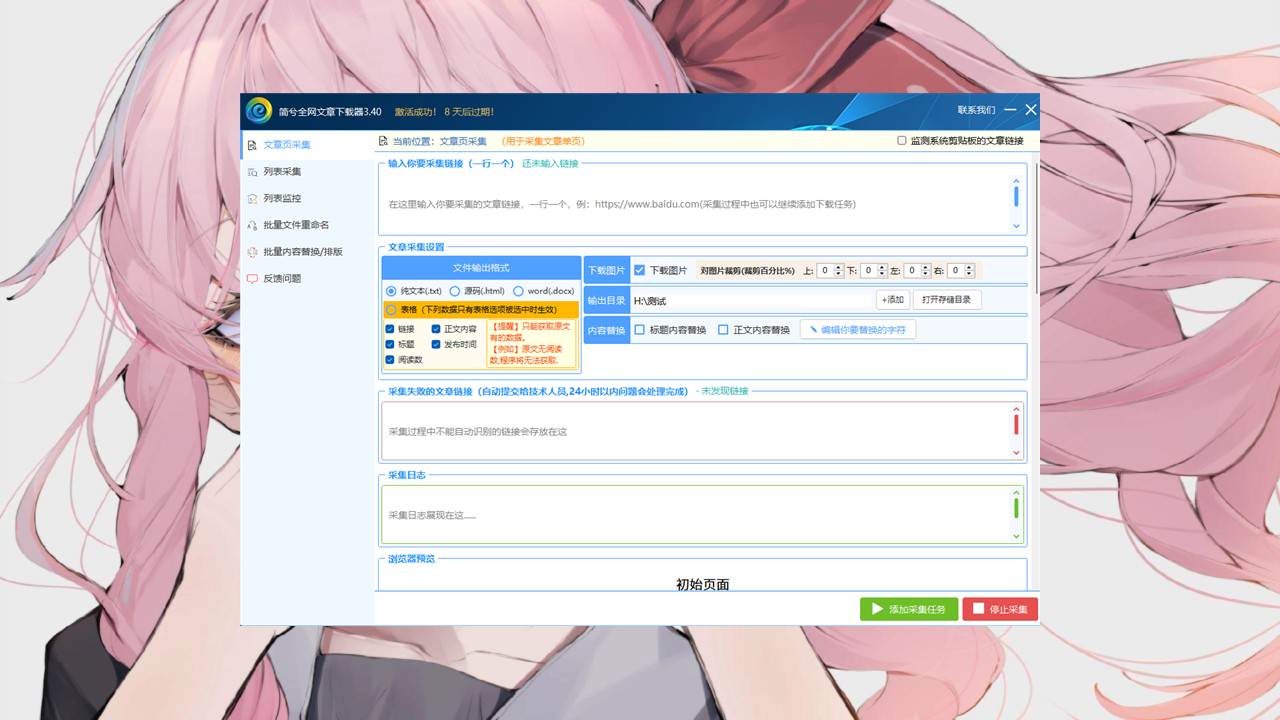Click the +添加 output directory button

point(893,300)
